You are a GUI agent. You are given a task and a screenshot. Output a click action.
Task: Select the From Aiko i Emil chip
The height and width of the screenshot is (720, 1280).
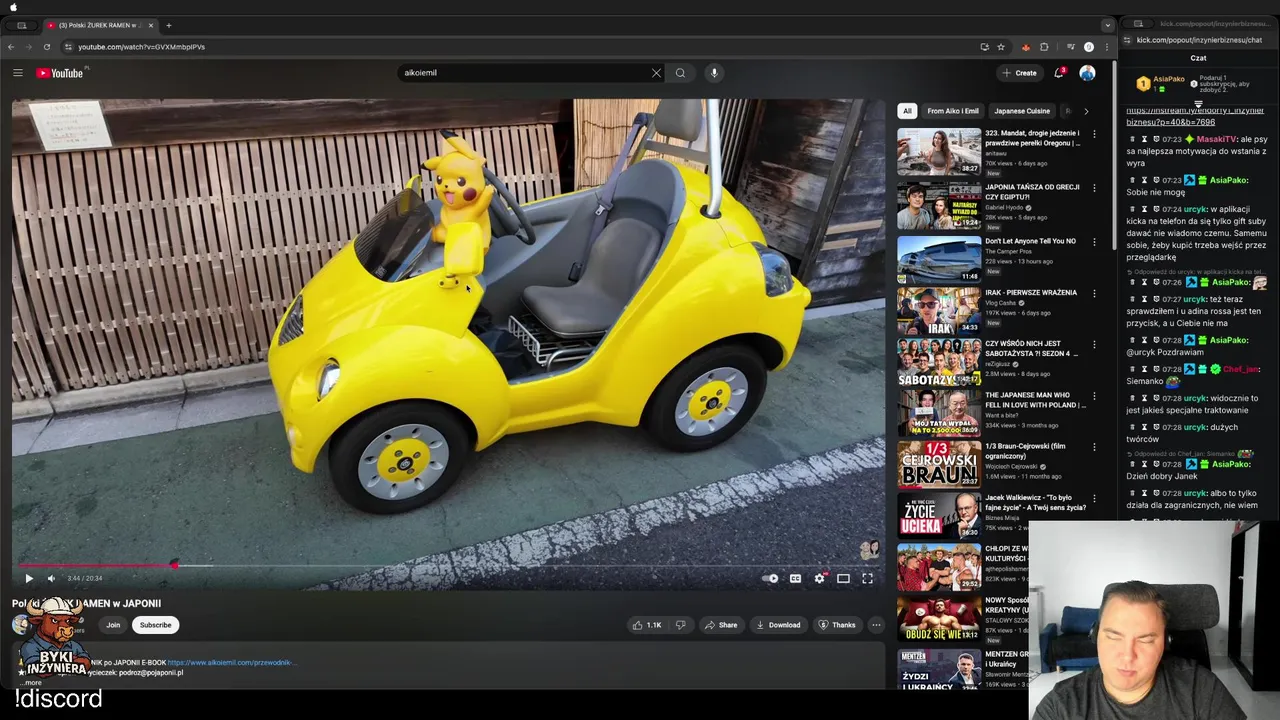point(953,111)
